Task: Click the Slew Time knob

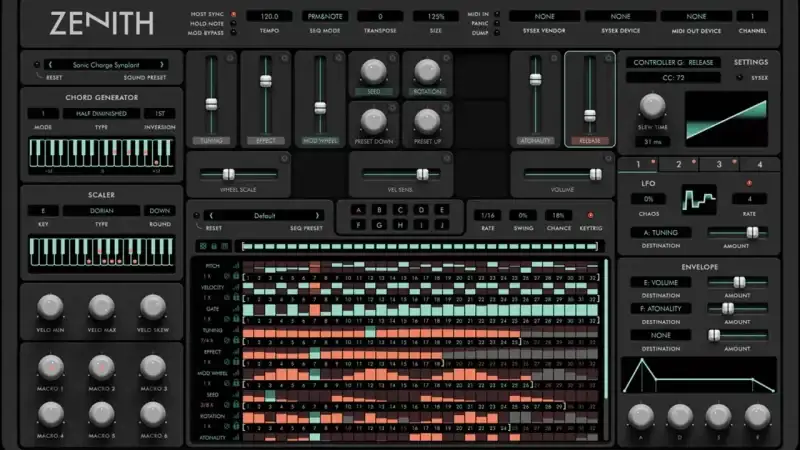Action: point(652,106)
